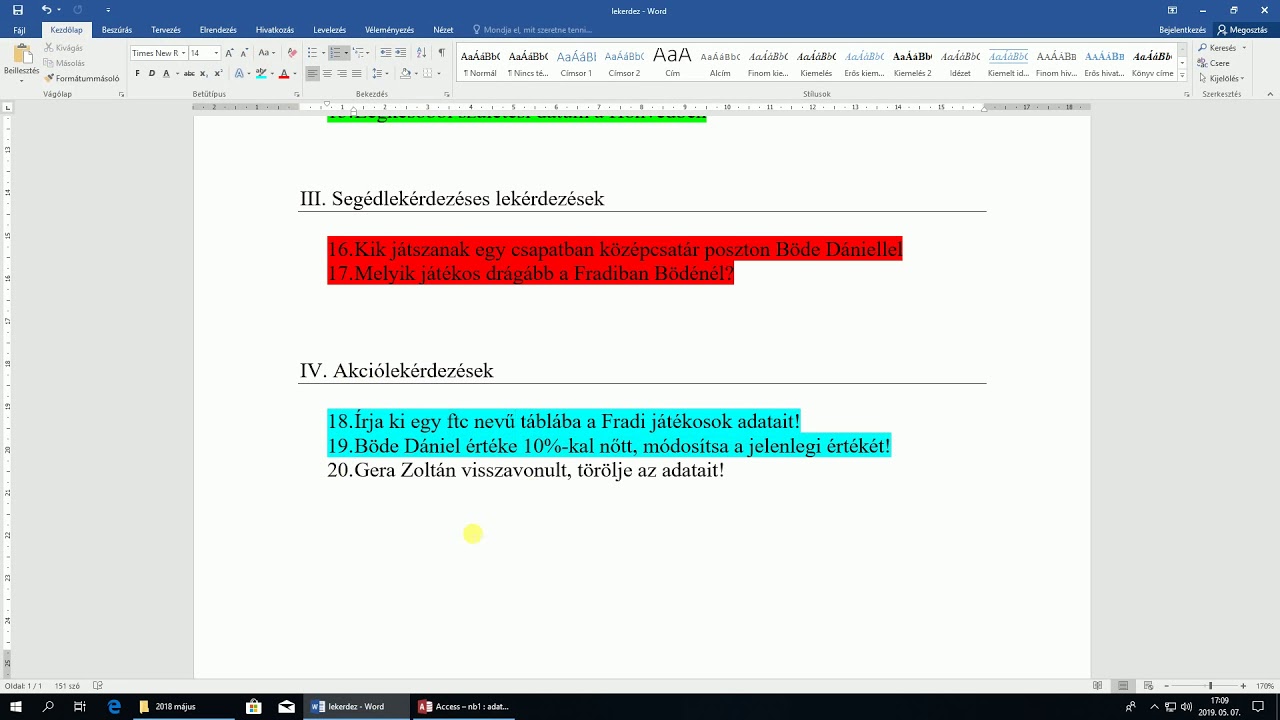Activate the Formátummásoló format painter
This screenshot has width=1280, height=720.
tap(82, 78)
